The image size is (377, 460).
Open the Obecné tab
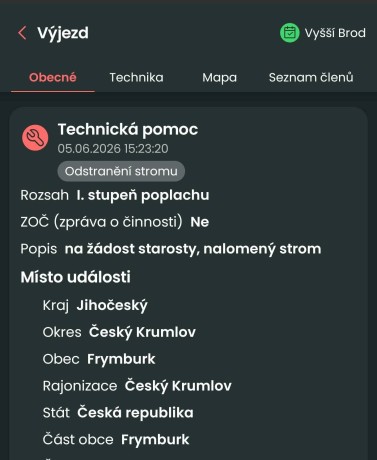point(53,77)
